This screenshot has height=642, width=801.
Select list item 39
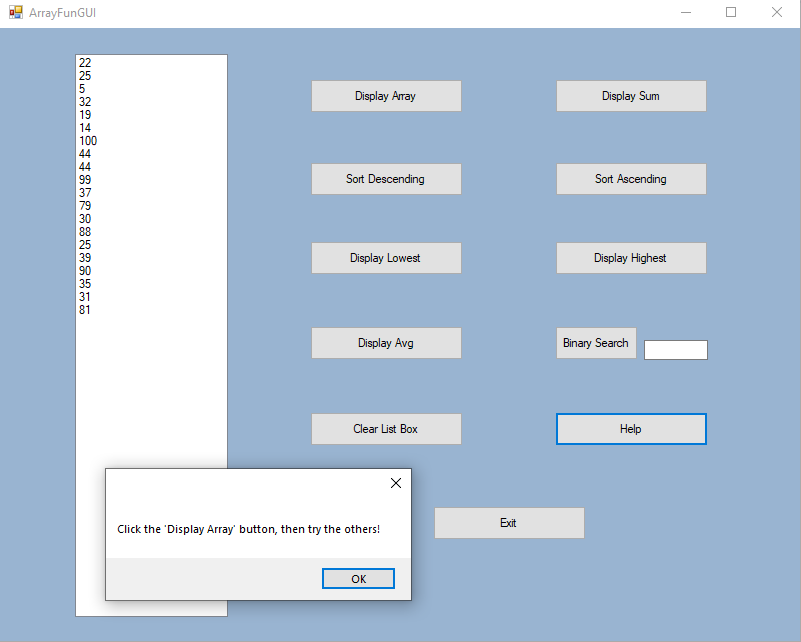[x=151, y=258]
